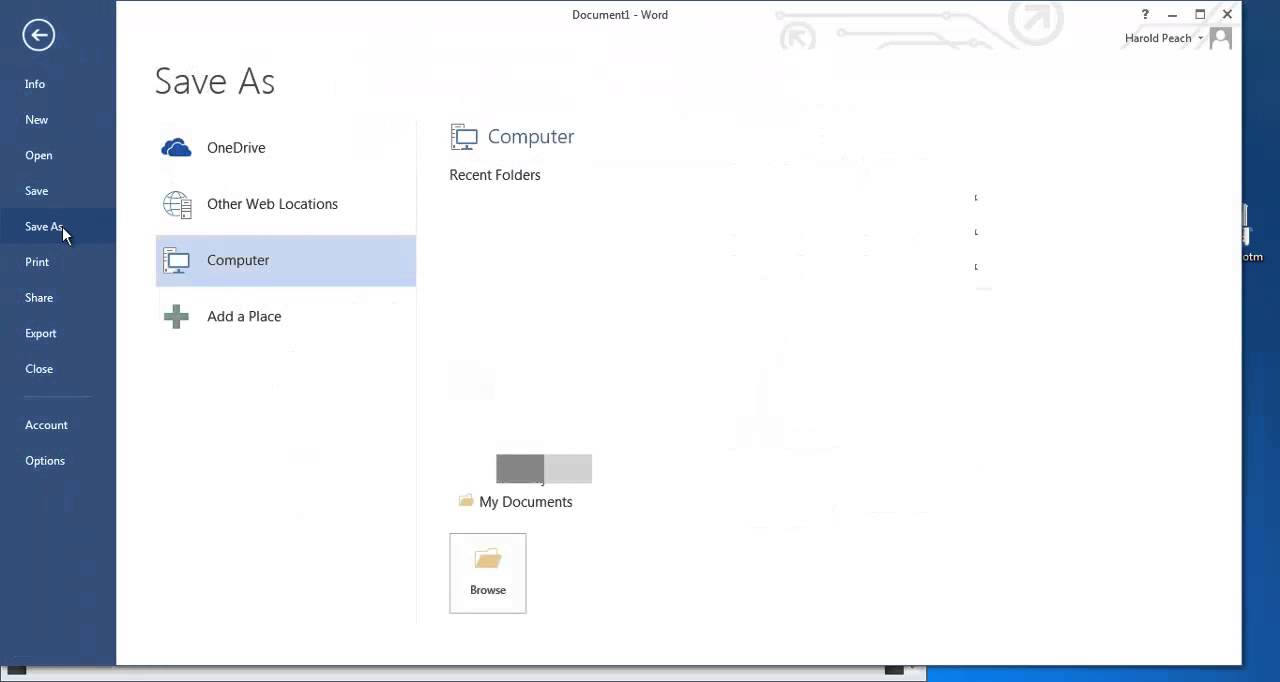Click the OneDrive cloud icon

click(x=176, y=148)
